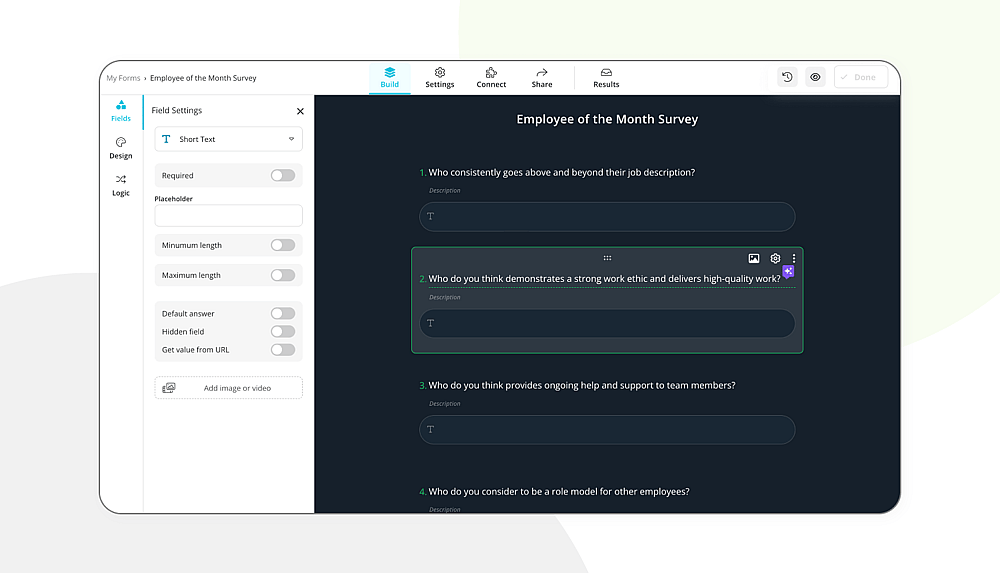The height and width of the screenshot is (573, 1000).
Task: View the Results tab
Action: tap(606, 78)
